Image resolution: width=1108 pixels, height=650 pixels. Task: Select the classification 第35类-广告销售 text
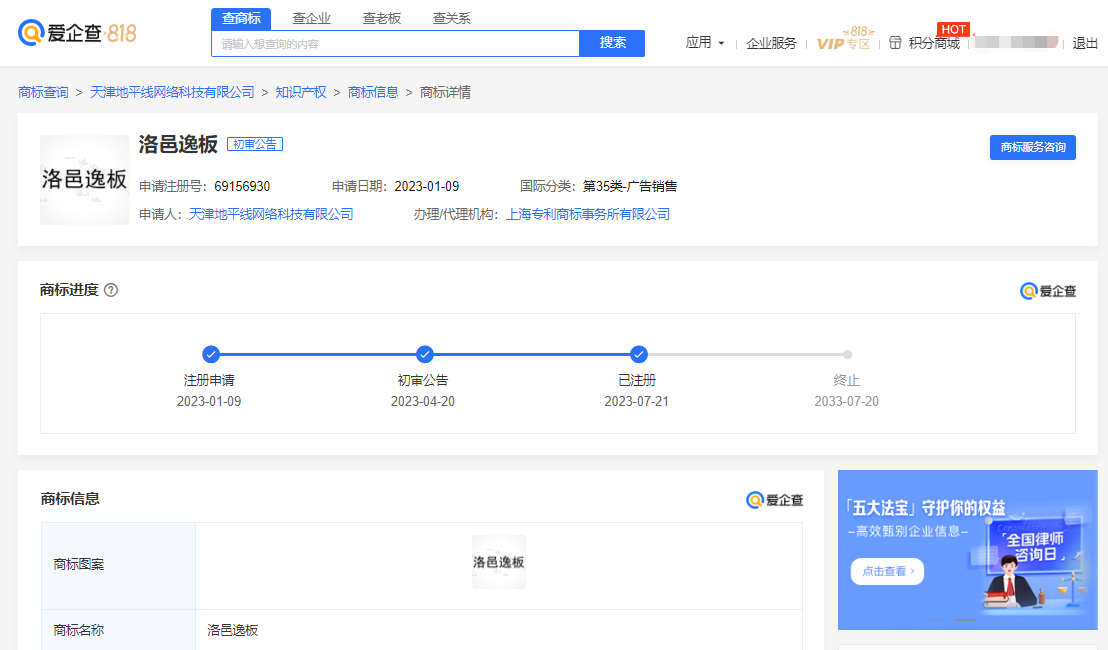(x=630, y=187)
